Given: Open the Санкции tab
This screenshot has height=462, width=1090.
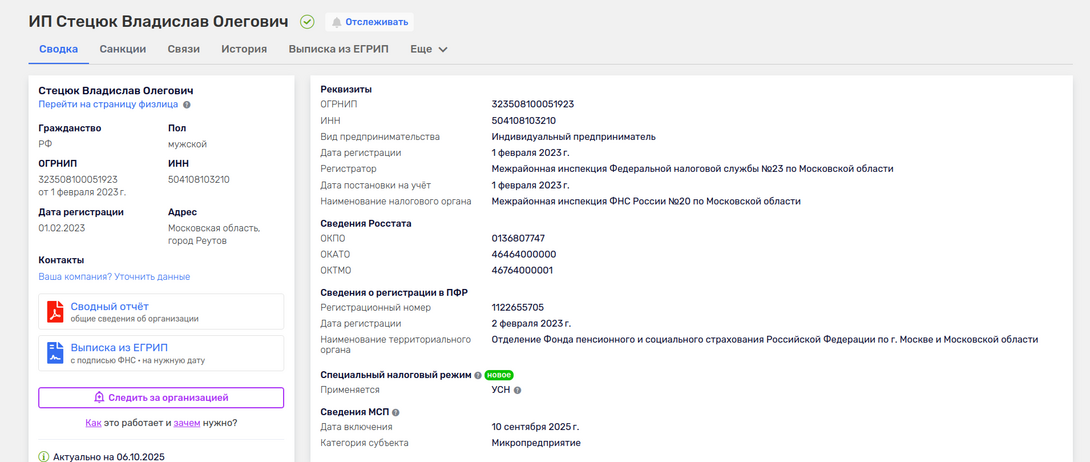Looking at the screenshot, I should click(123, 49).
